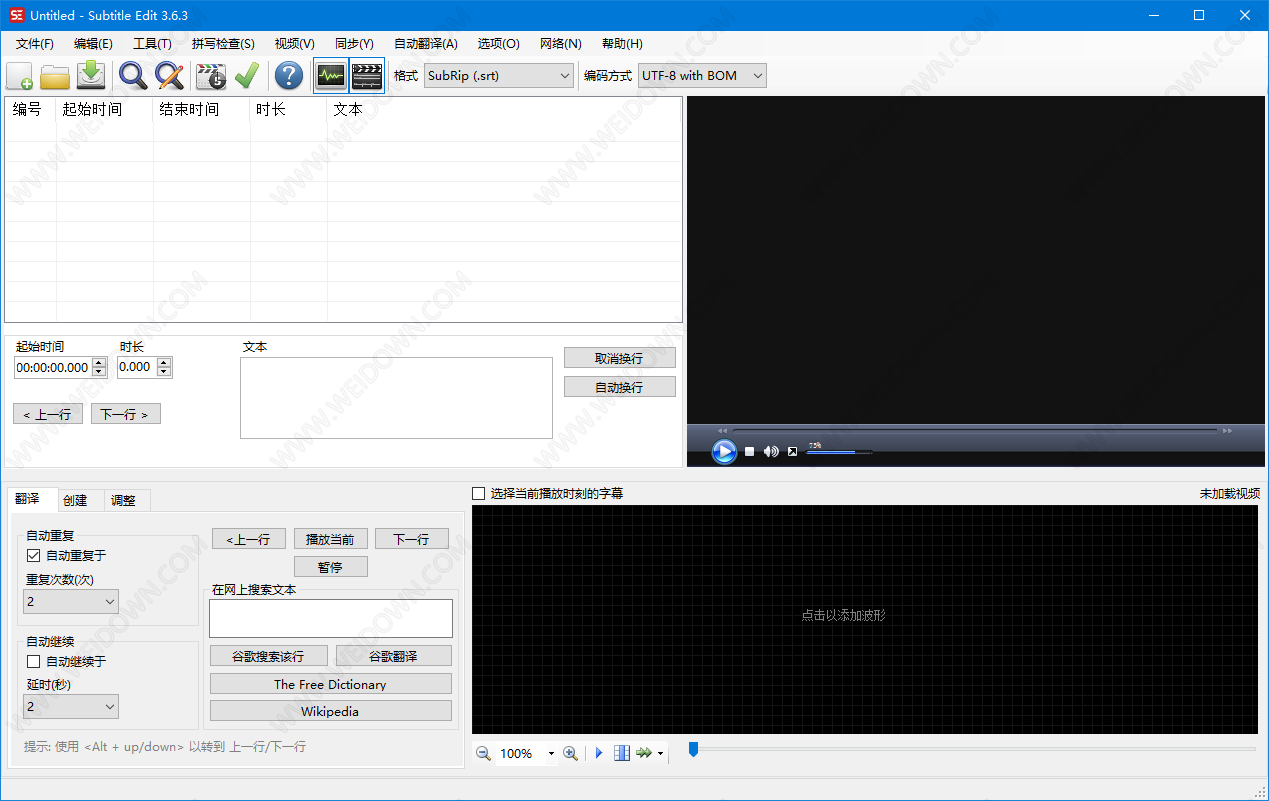Open Help via the blue question mark icon

tap(289, 76)
